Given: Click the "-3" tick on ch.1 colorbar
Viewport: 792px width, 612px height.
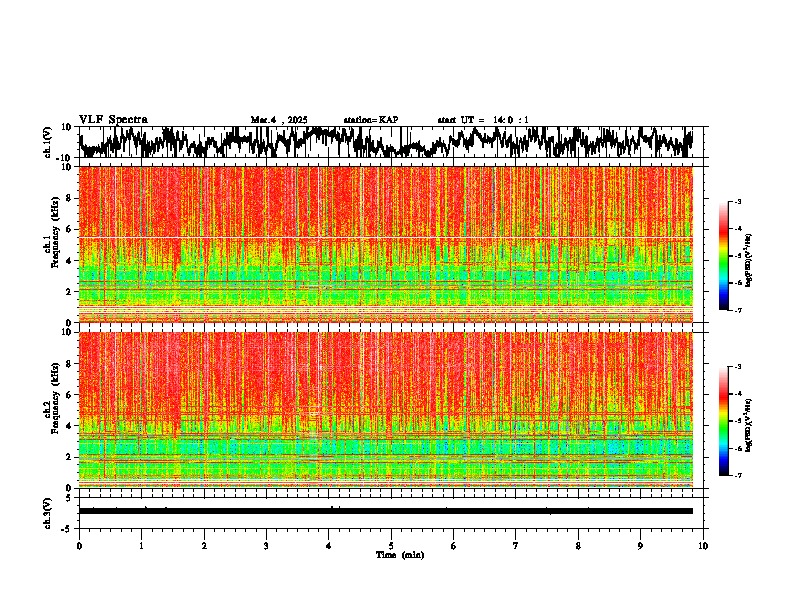Looking at the screenshot, I should tap(738, 201).
